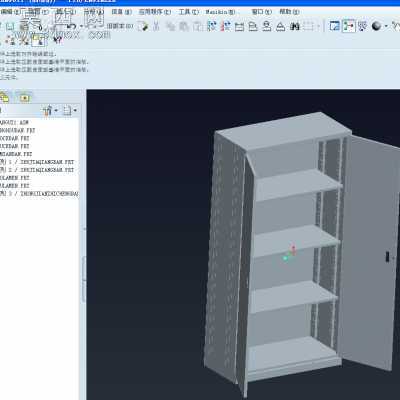400x400 pixels.
Task: Open the 应用程序 (Applications) menu
Action: pos(154,12)
